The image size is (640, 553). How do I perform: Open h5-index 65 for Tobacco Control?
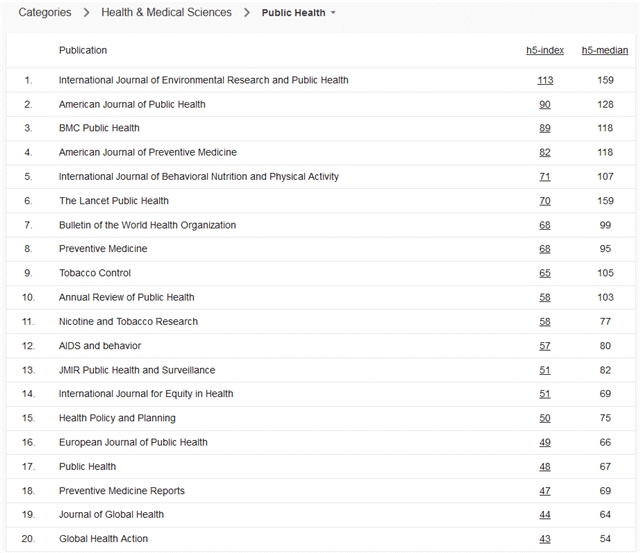(x=545, y=273)
